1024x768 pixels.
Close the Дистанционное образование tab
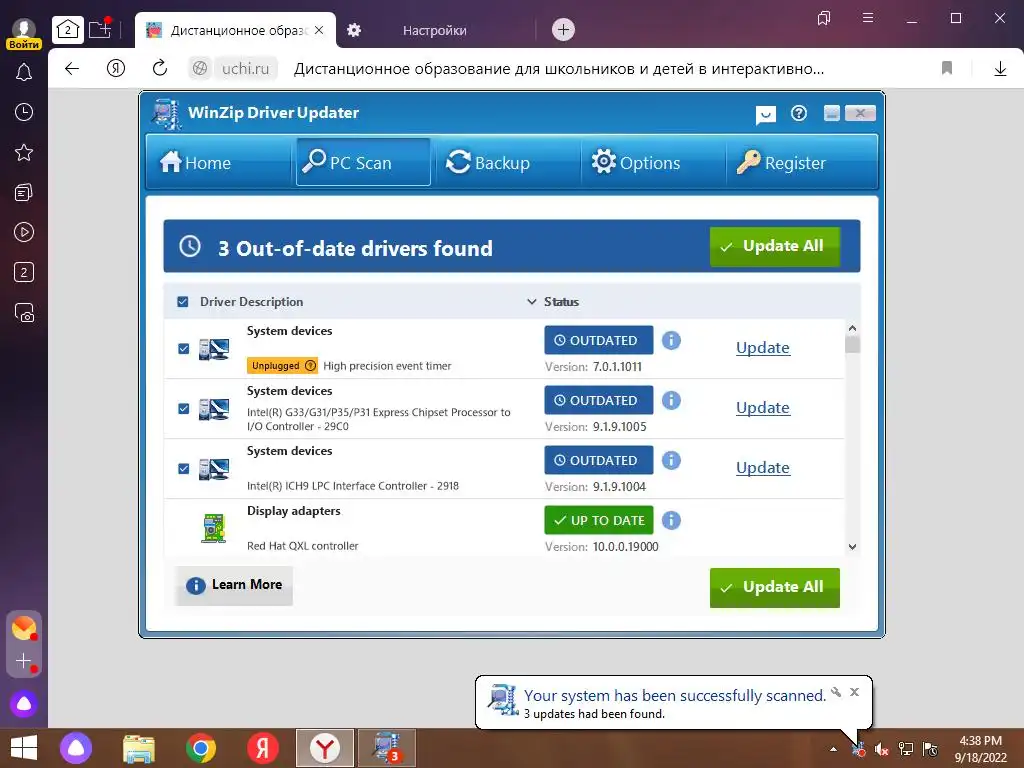(319, 30)
